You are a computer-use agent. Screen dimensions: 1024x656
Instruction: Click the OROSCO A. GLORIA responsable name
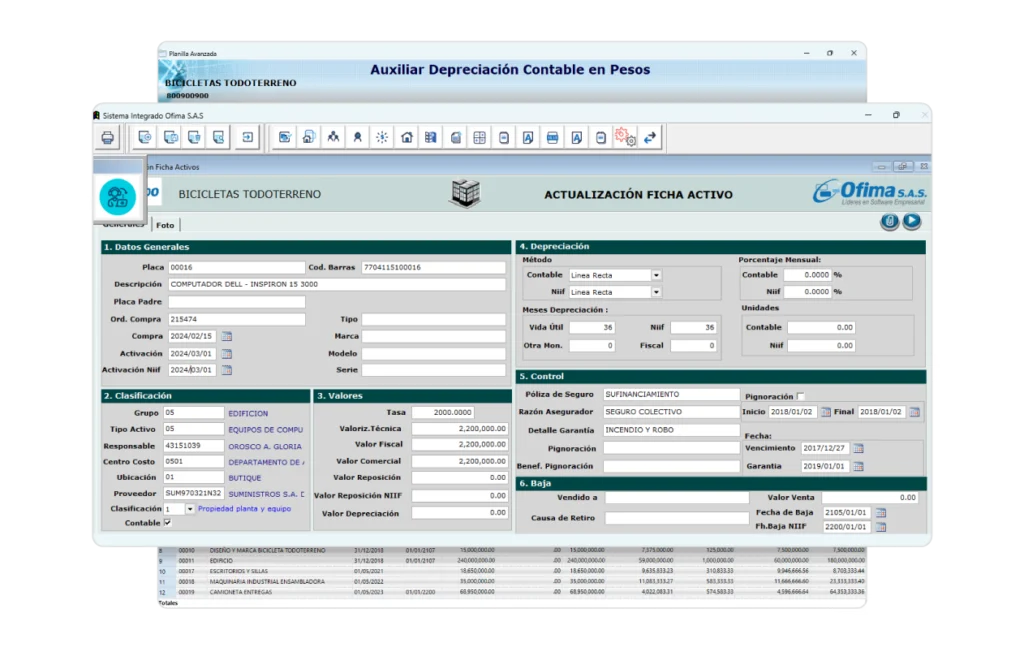265,446
